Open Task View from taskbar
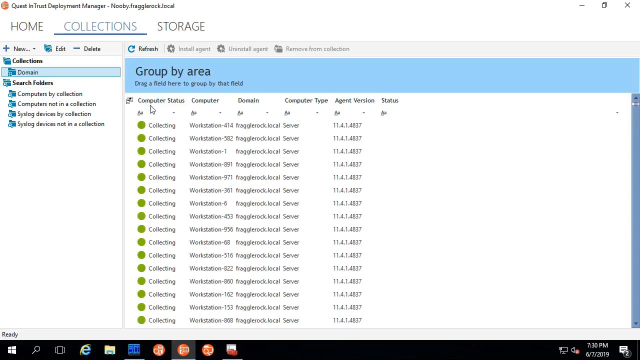Screen dimensions: 640x360 point(60,350)
